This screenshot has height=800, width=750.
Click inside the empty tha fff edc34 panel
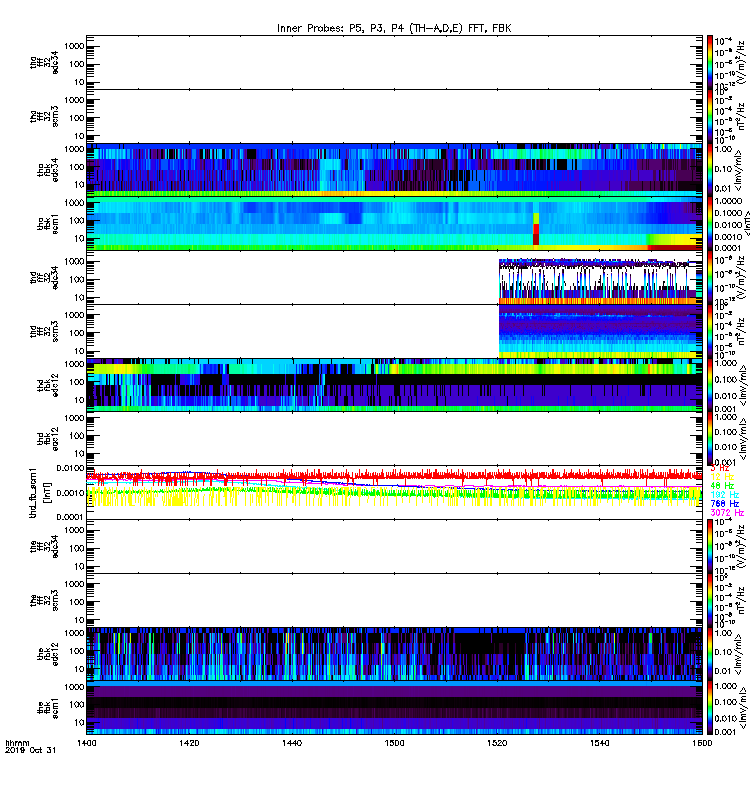point(394,62)
